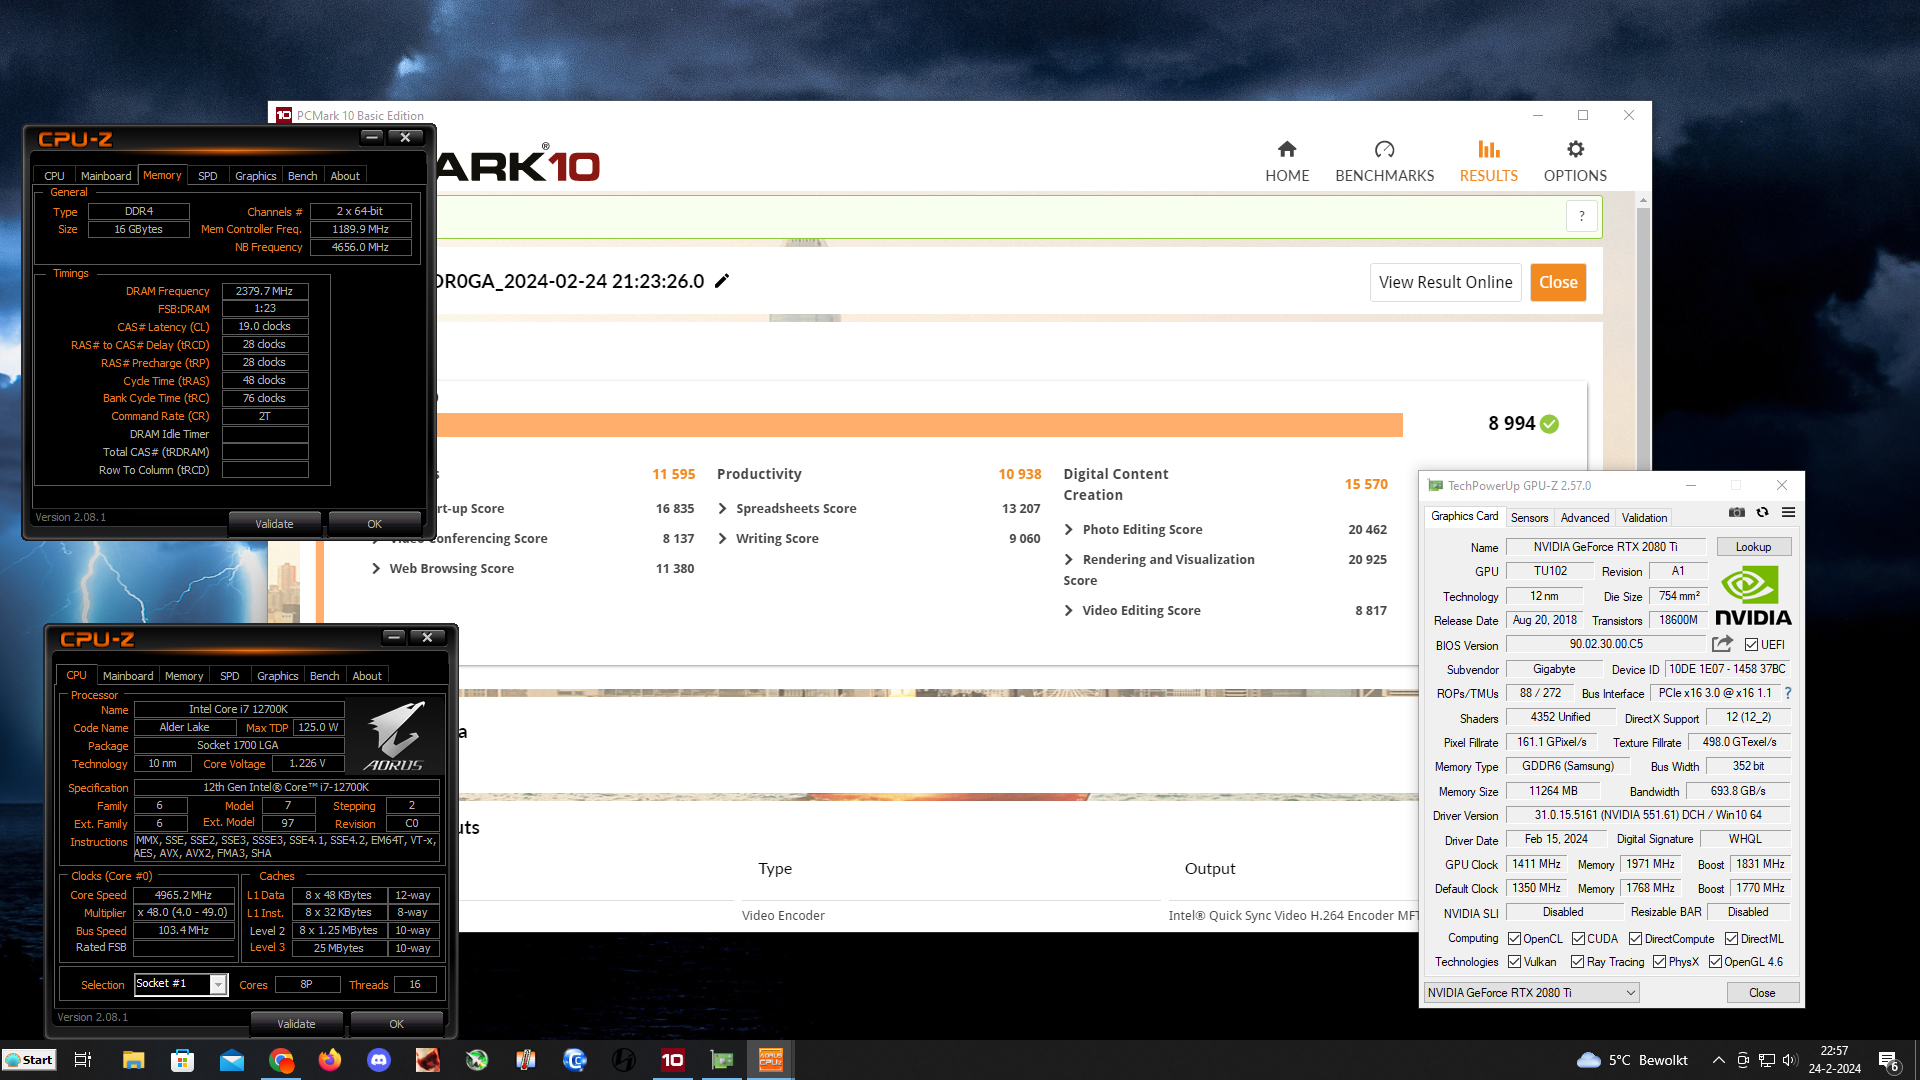Click the question mark help button in PCMark

pyautogui.click(x=1581, y=216)
